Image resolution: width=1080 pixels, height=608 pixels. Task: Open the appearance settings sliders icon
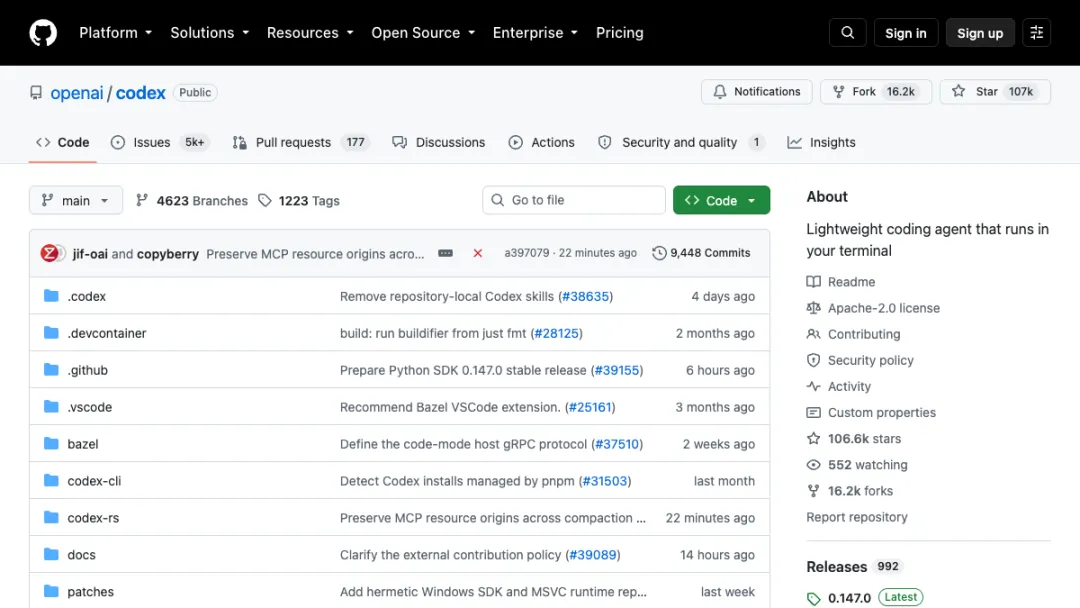(1036, 32)
